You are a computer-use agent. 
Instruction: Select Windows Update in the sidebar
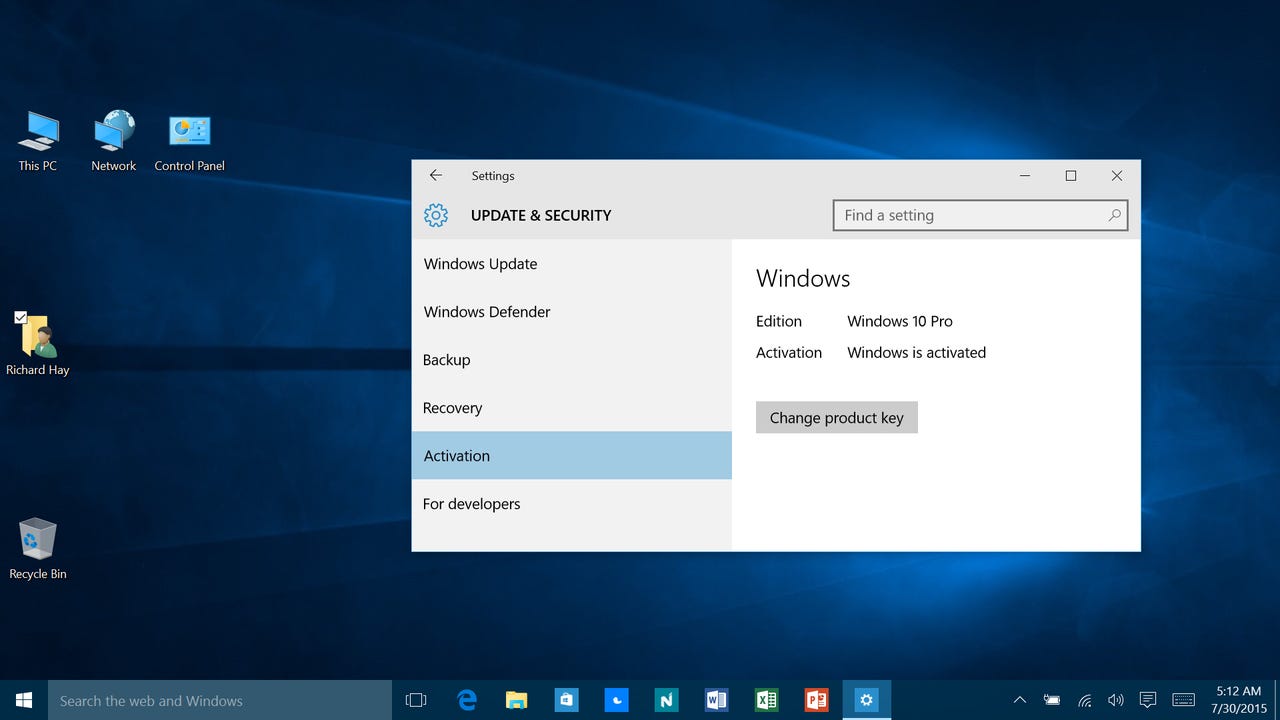pyautogui.click(x=480, y=264)
